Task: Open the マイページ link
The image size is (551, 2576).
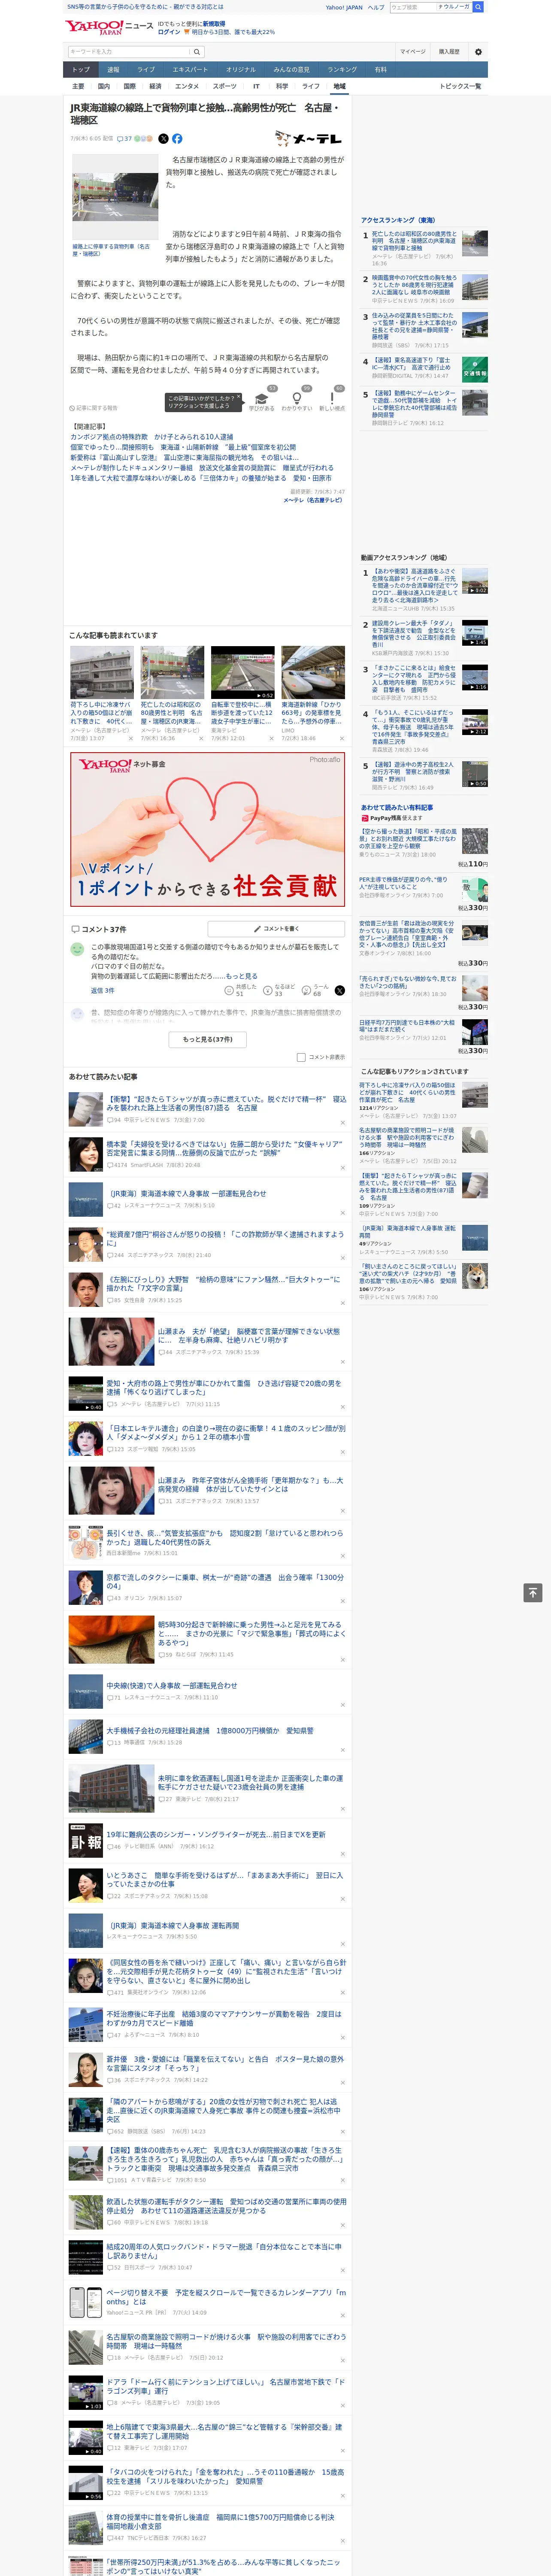Action: (x=413, y=51)
